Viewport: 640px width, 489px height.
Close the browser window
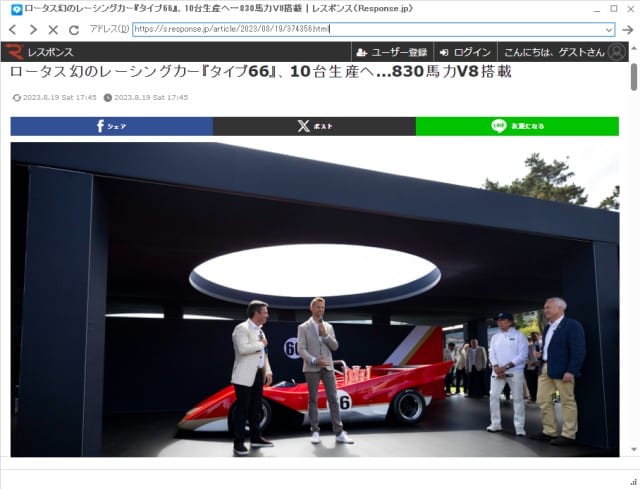click(631, 9)
